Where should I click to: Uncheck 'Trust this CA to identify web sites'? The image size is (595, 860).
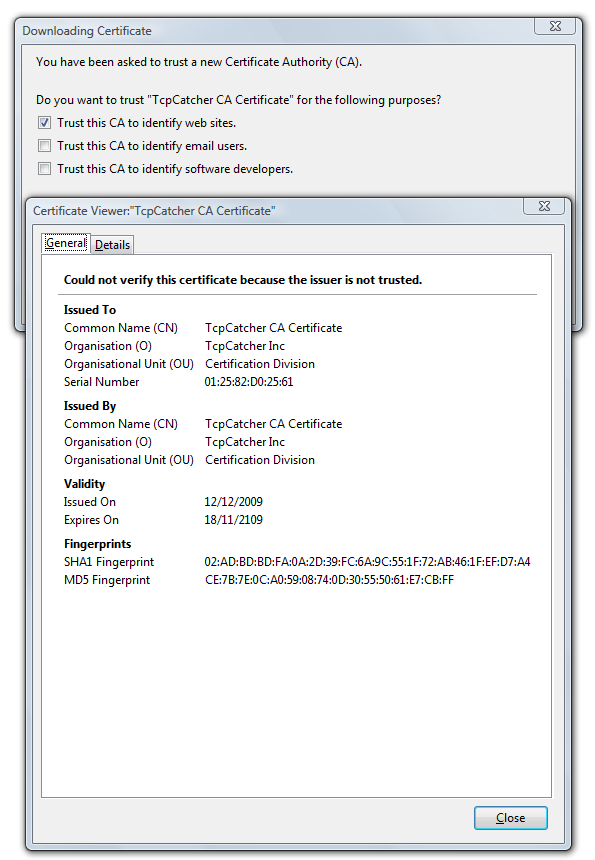tap(44, 123)
